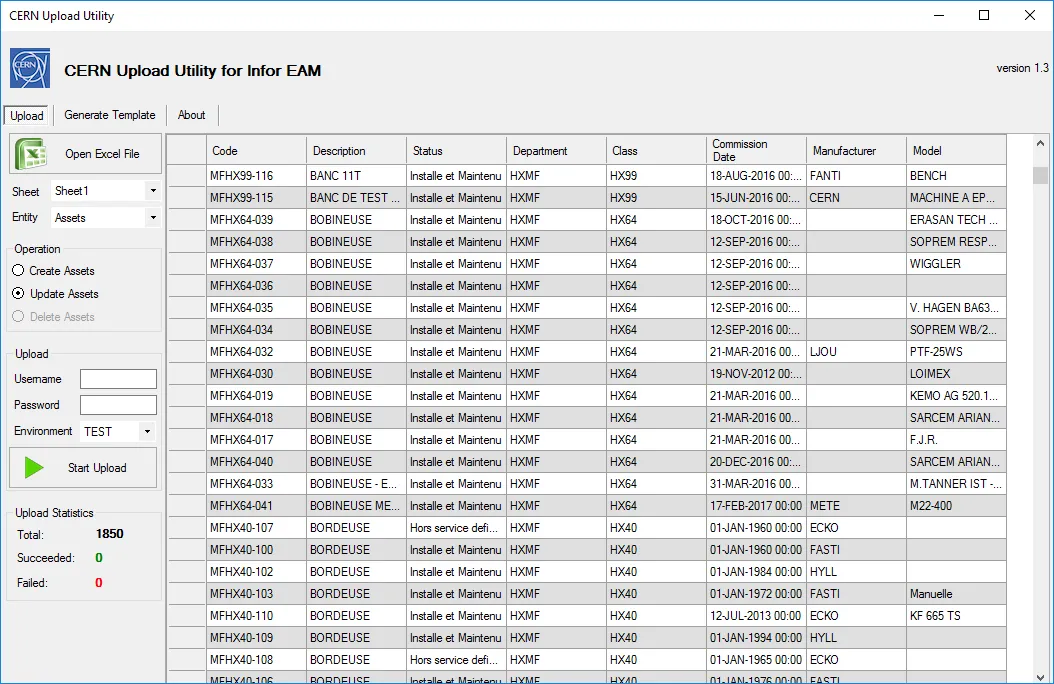1054x684 pixels.
Task: Click the Start Upload button
Action: (83, 468)
